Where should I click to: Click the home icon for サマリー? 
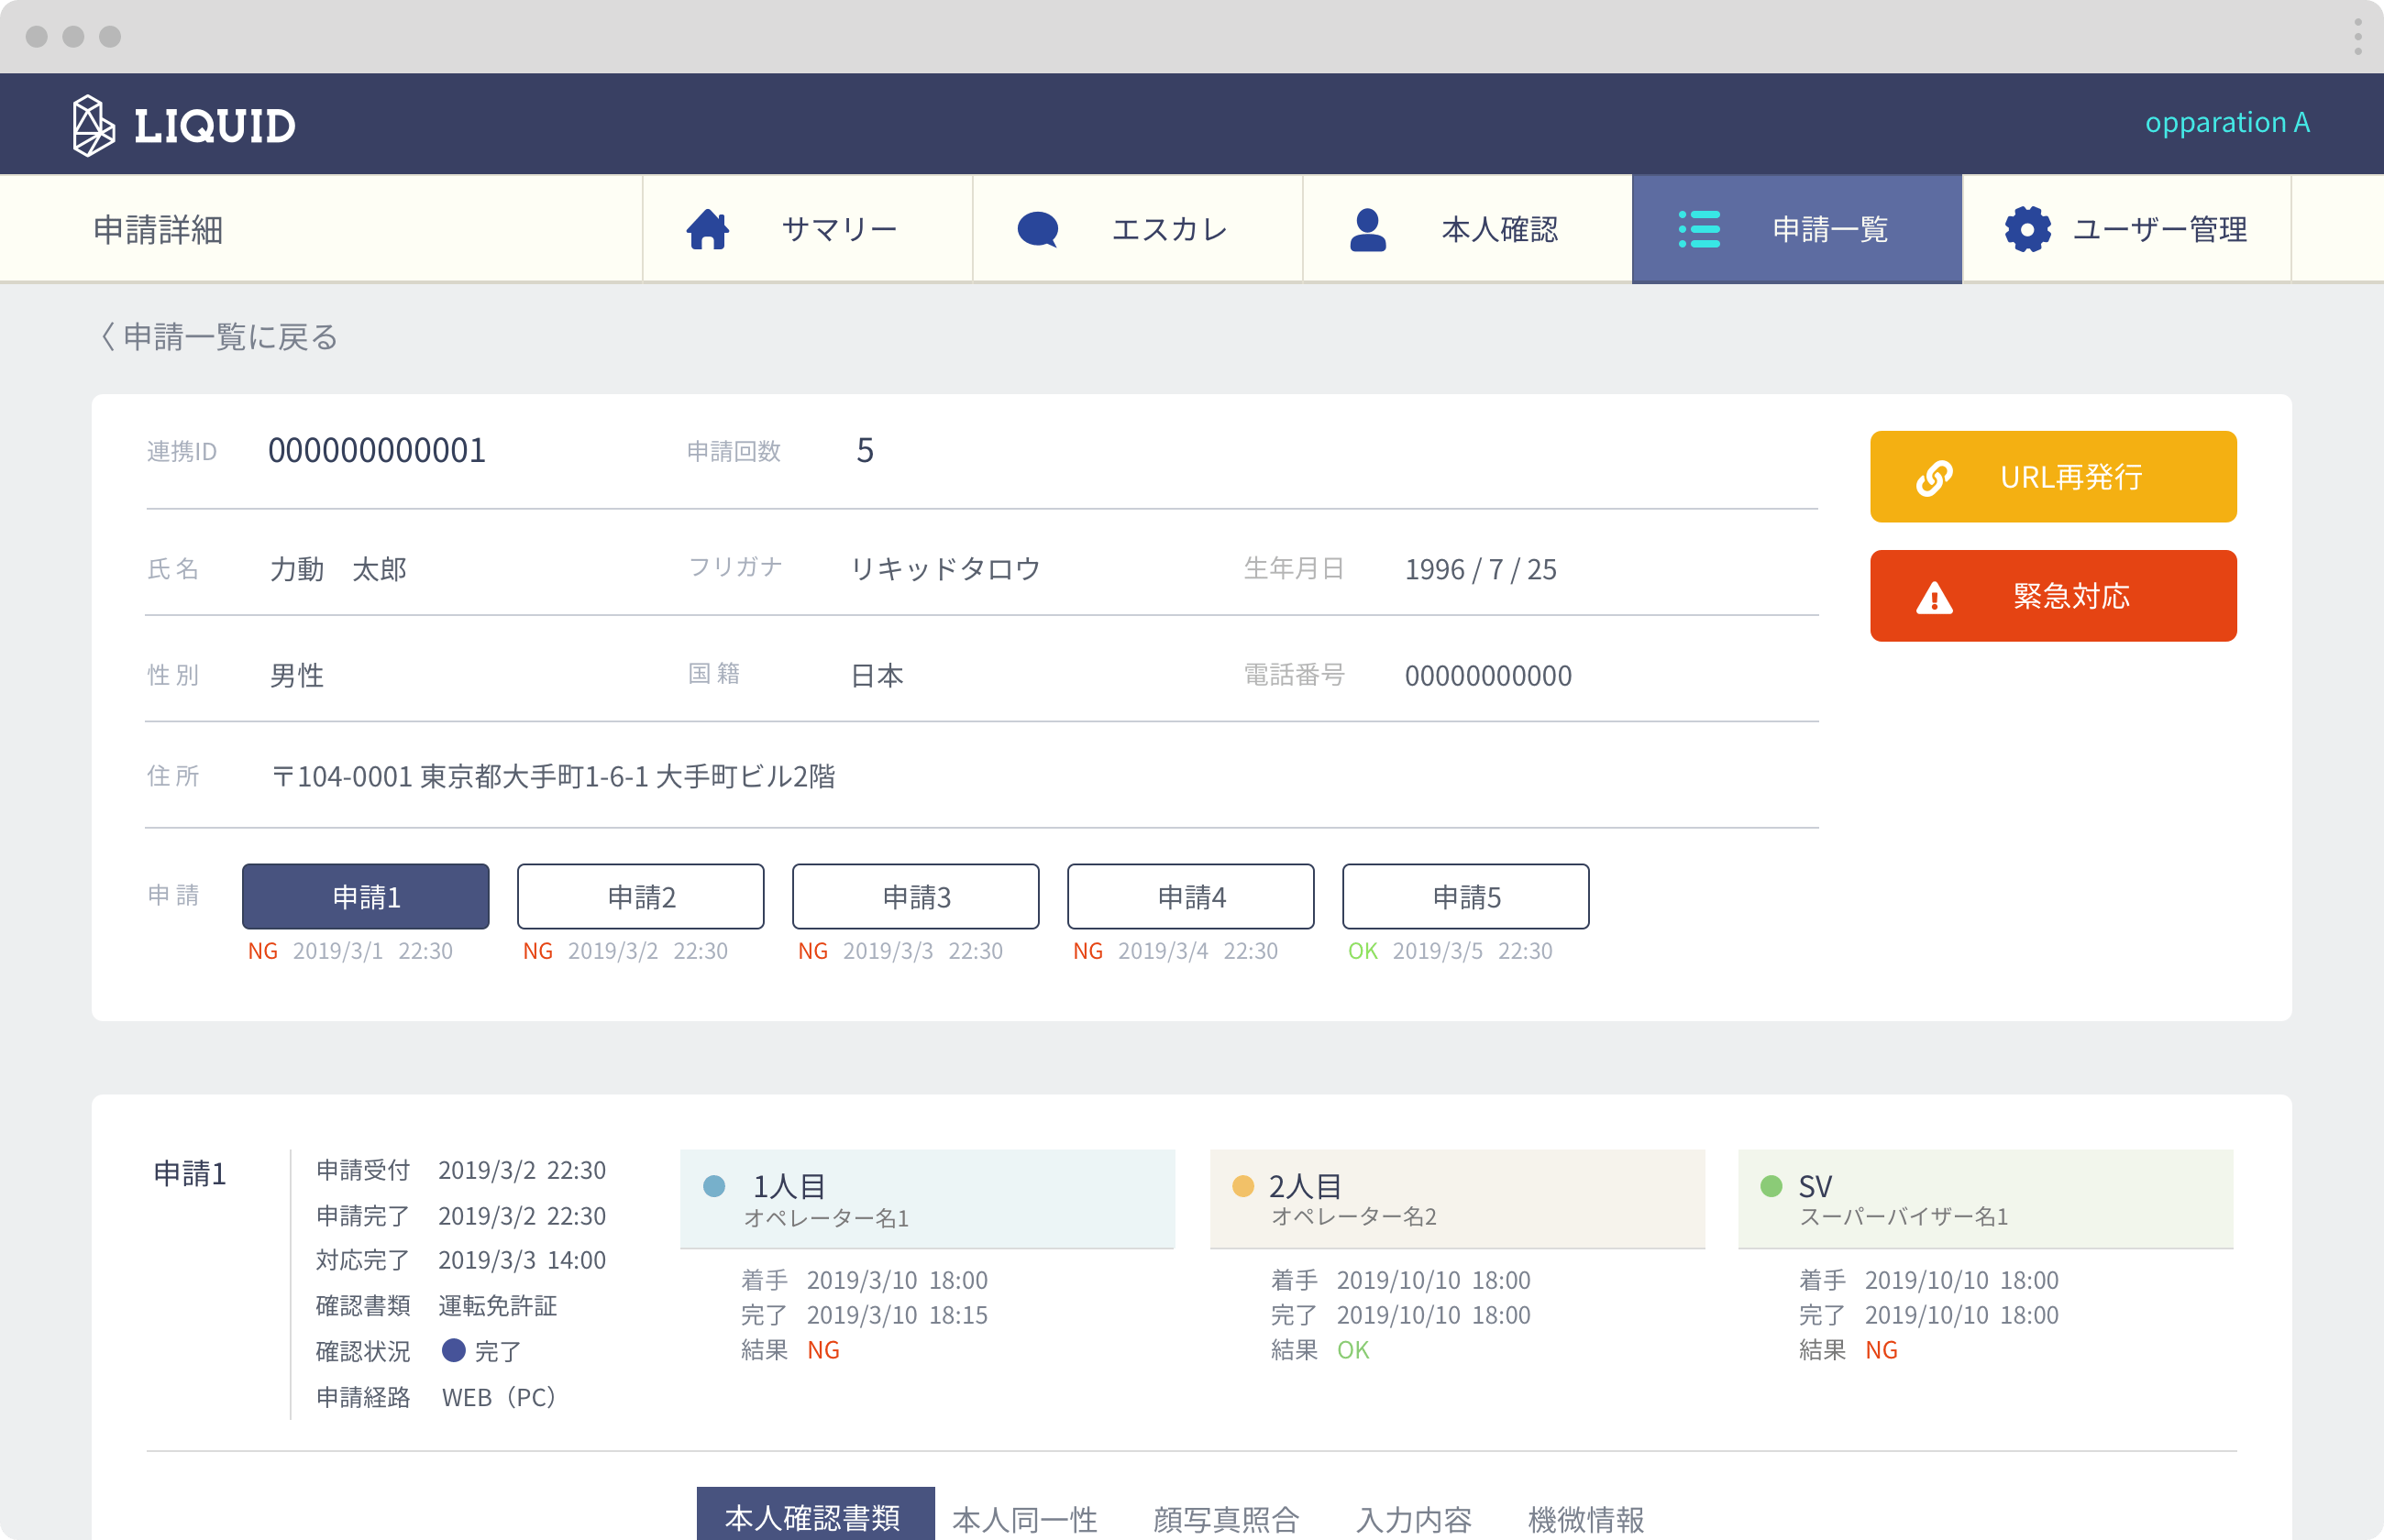pos(708,229)
